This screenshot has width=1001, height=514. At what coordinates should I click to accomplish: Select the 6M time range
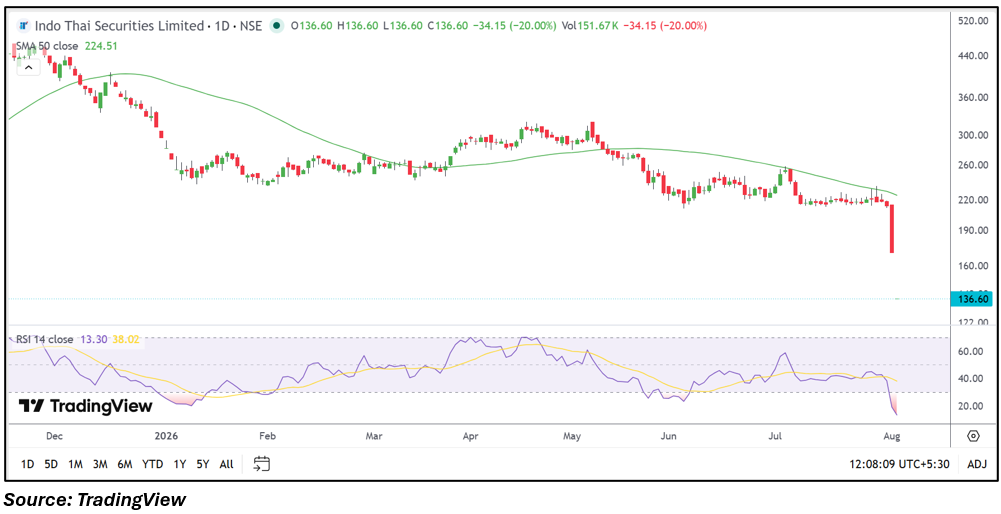tap(124, 464)
